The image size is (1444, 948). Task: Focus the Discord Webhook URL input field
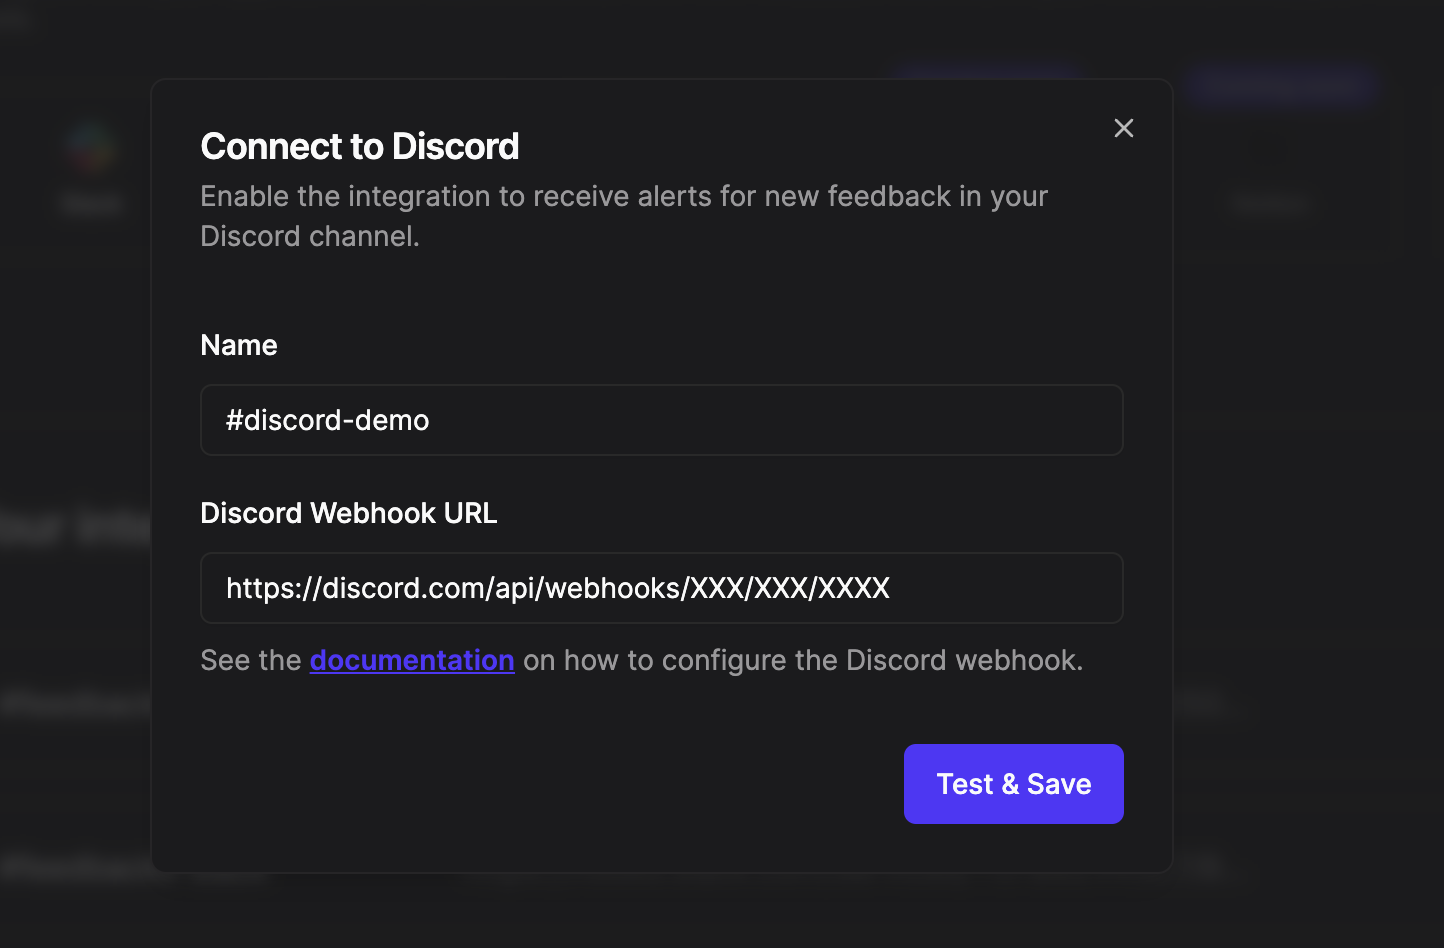661,588
